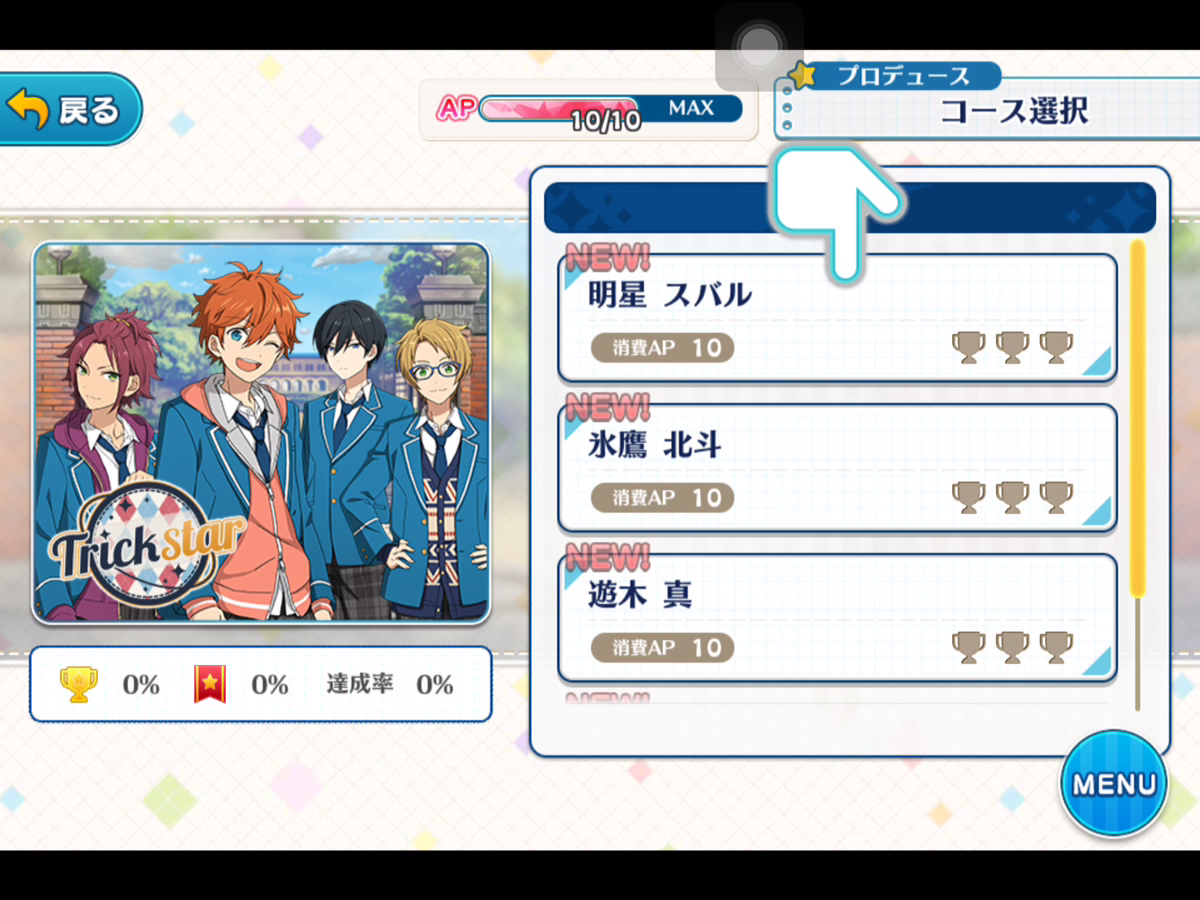Open the round blue MENU button
The image size is (1200, 900).
click(x=1114, y=783)
